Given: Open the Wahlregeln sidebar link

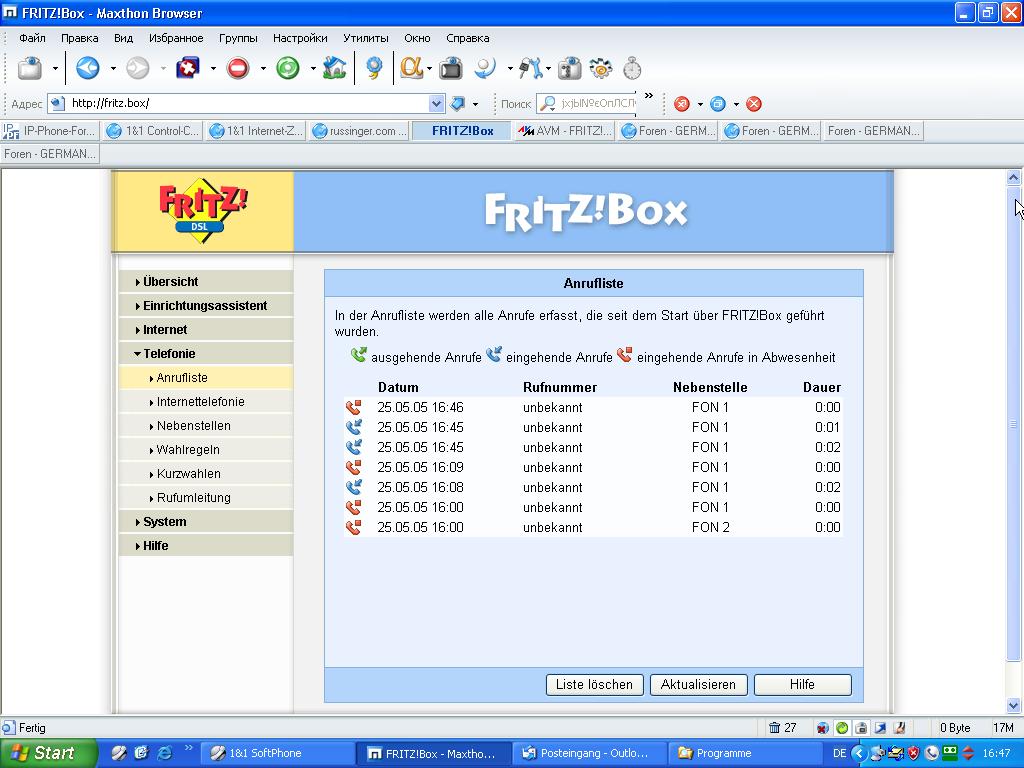Looking at the screenshot, I should (x=187, y=450).
